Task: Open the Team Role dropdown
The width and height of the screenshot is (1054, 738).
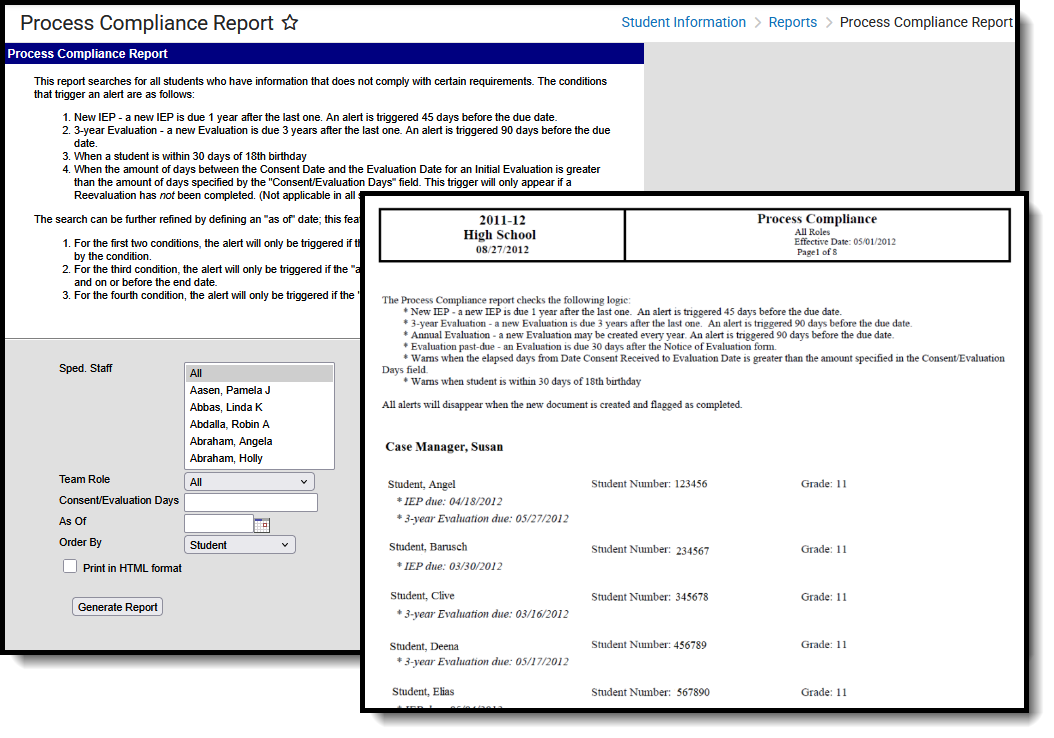Action: 249,482
